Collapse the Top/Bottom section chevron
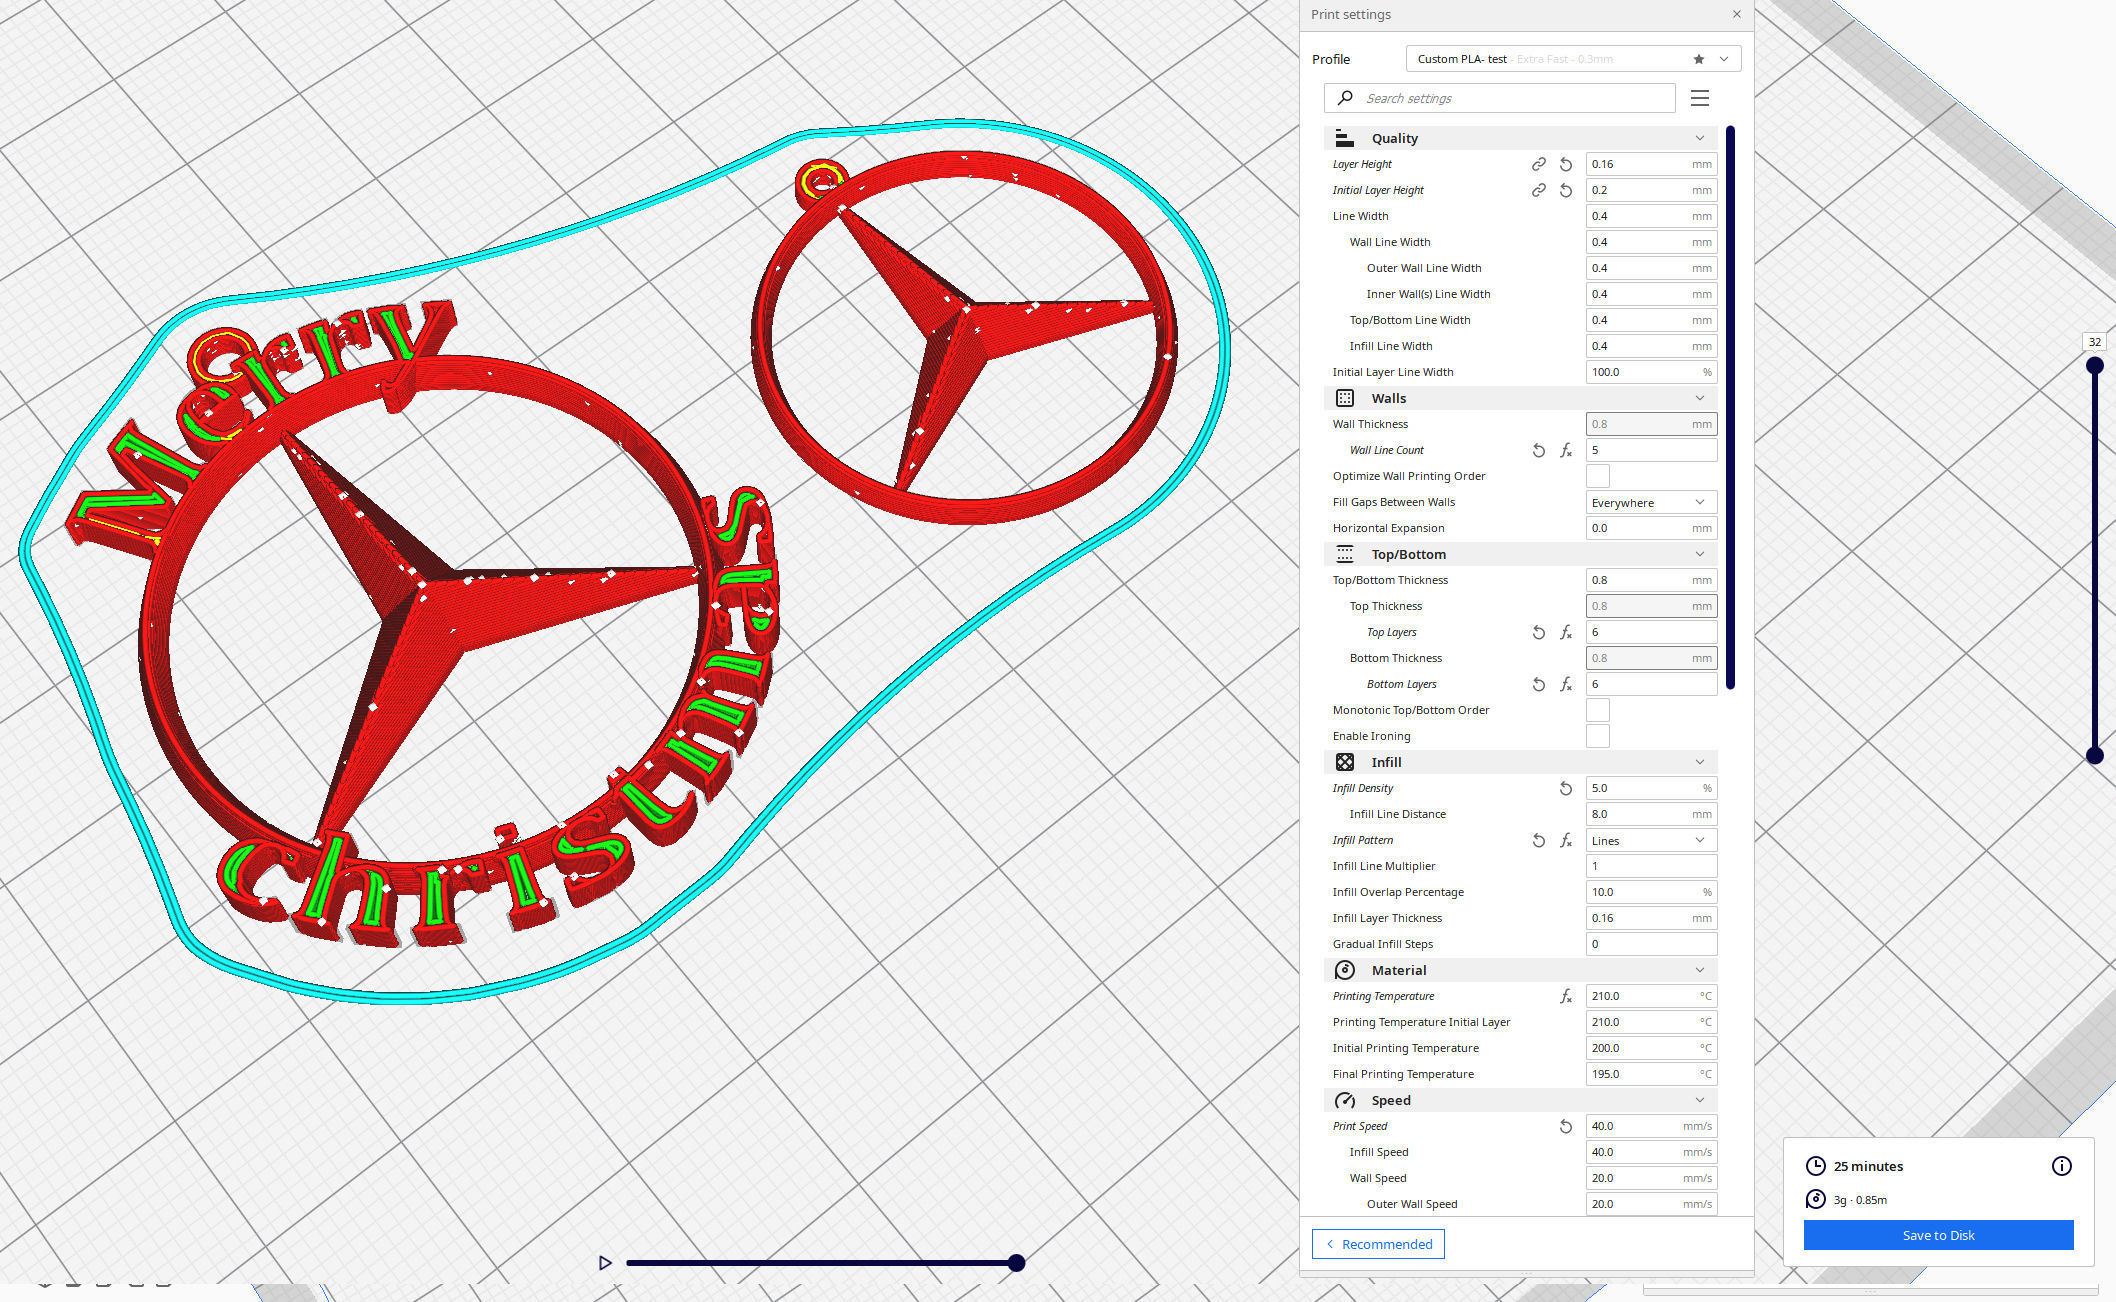 click(x=1699, y=554)
